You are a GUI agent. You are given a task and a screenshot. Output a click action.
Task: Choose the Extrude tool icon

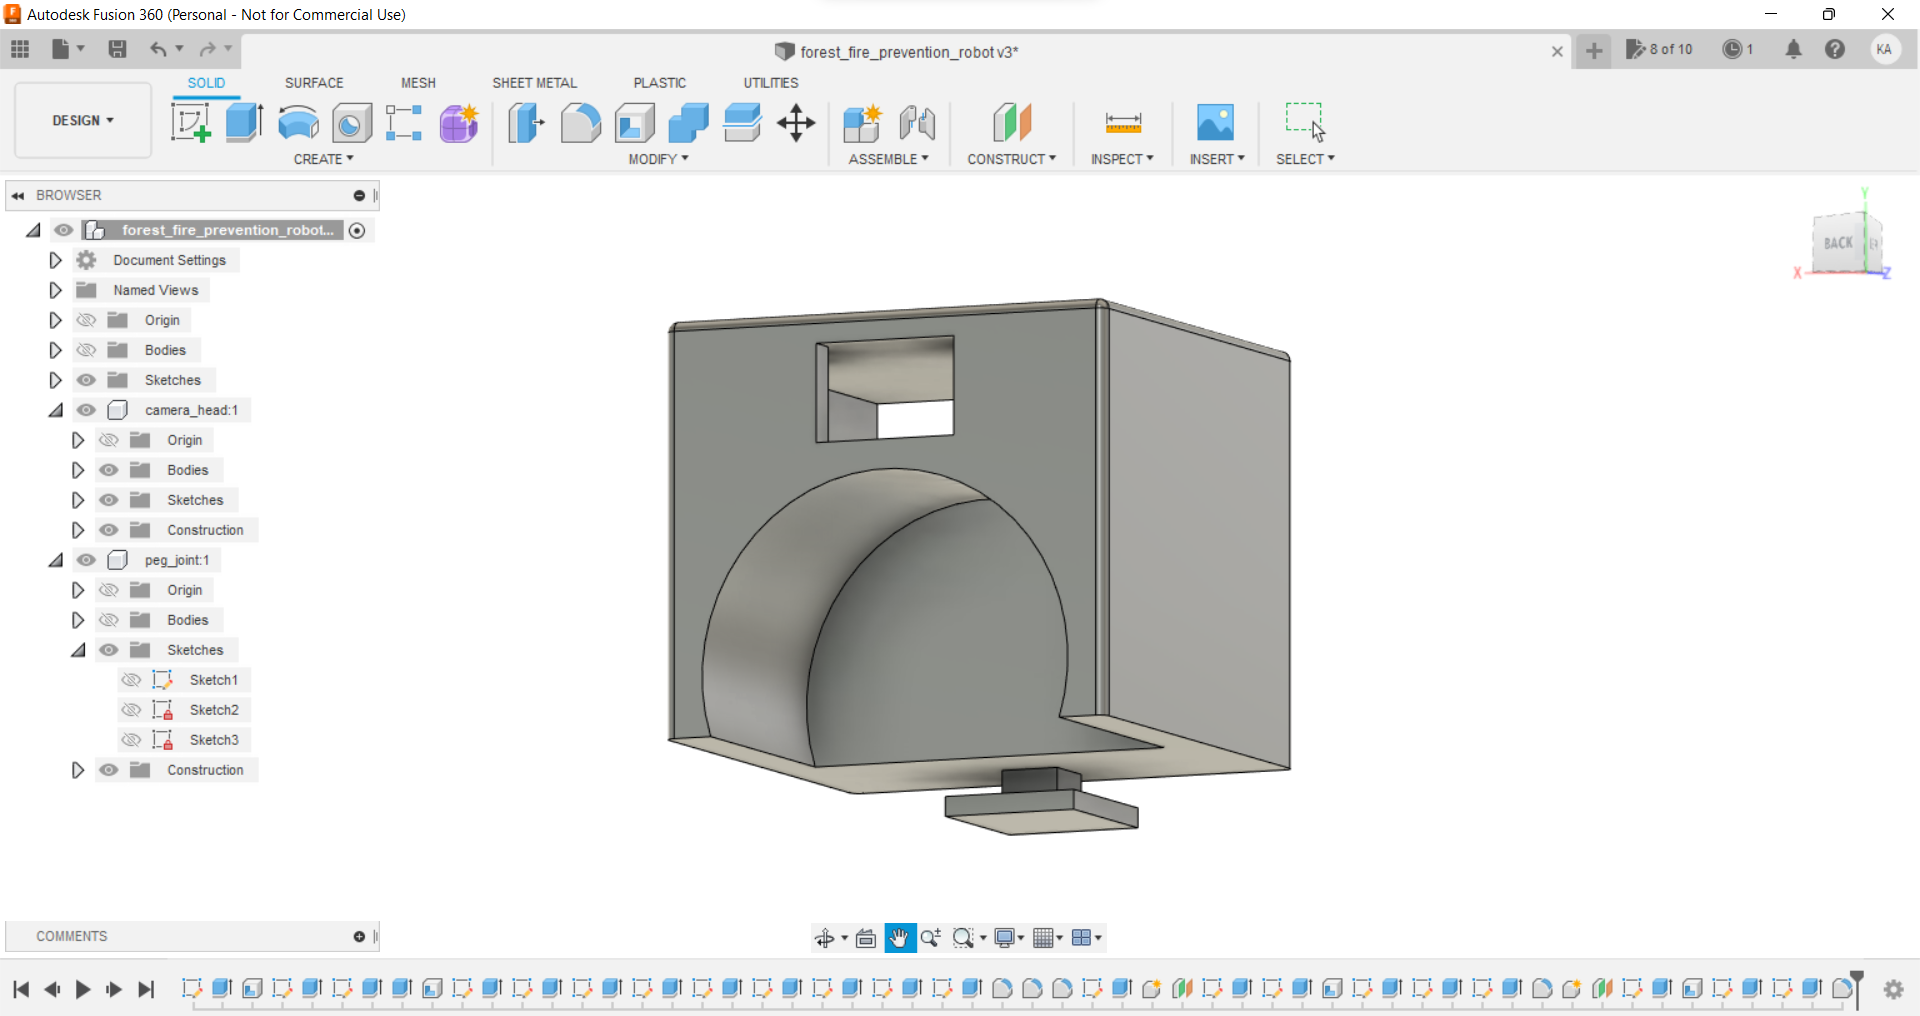point(244,123)
